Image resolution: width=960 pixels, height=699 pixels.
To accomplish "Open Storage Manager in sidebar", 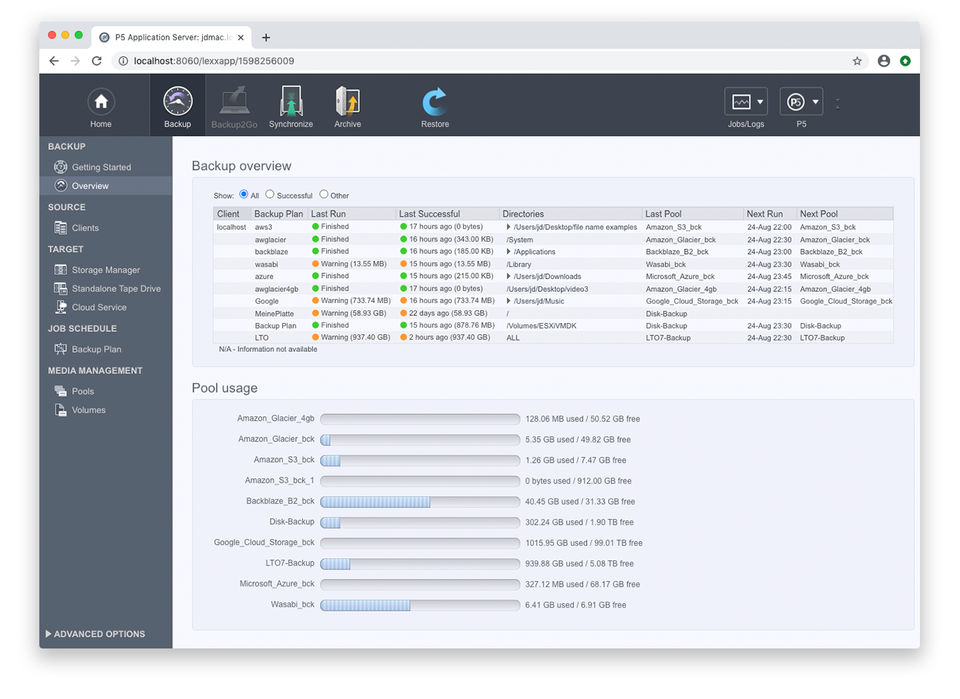I will pyautogui.click(x=105, y=270).
